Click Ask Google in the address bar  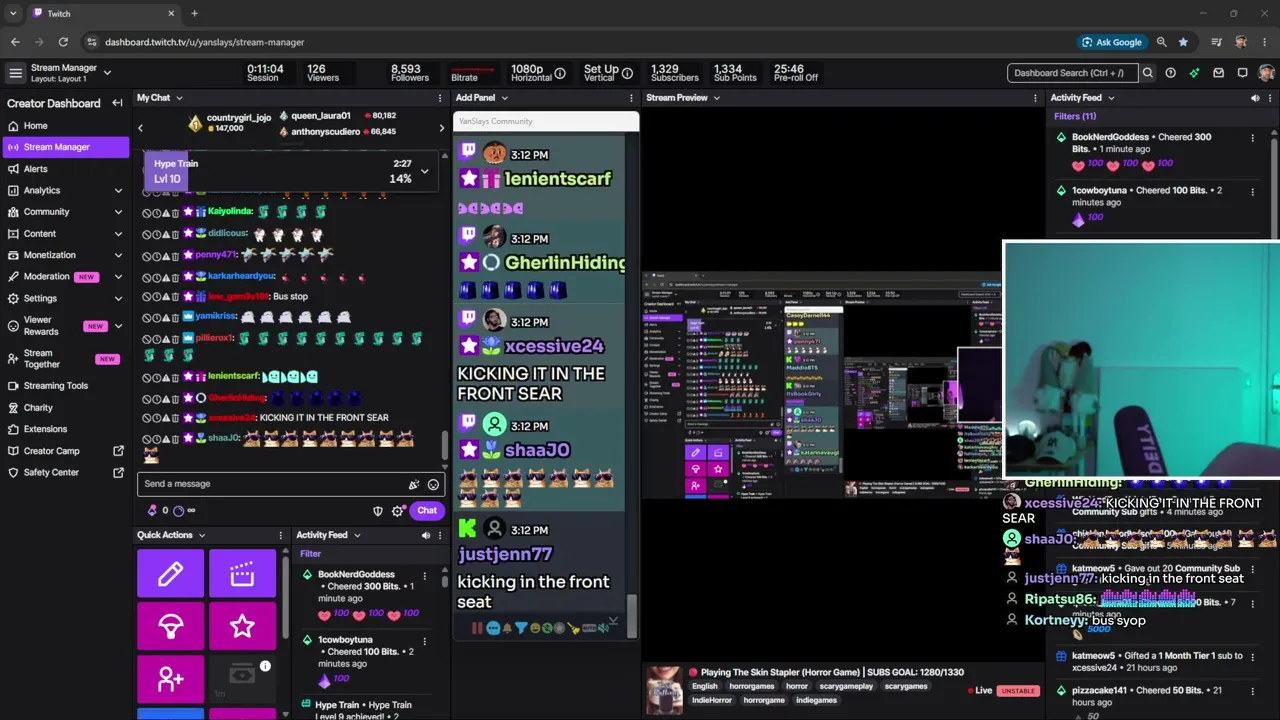click(x=1111, y=42)
